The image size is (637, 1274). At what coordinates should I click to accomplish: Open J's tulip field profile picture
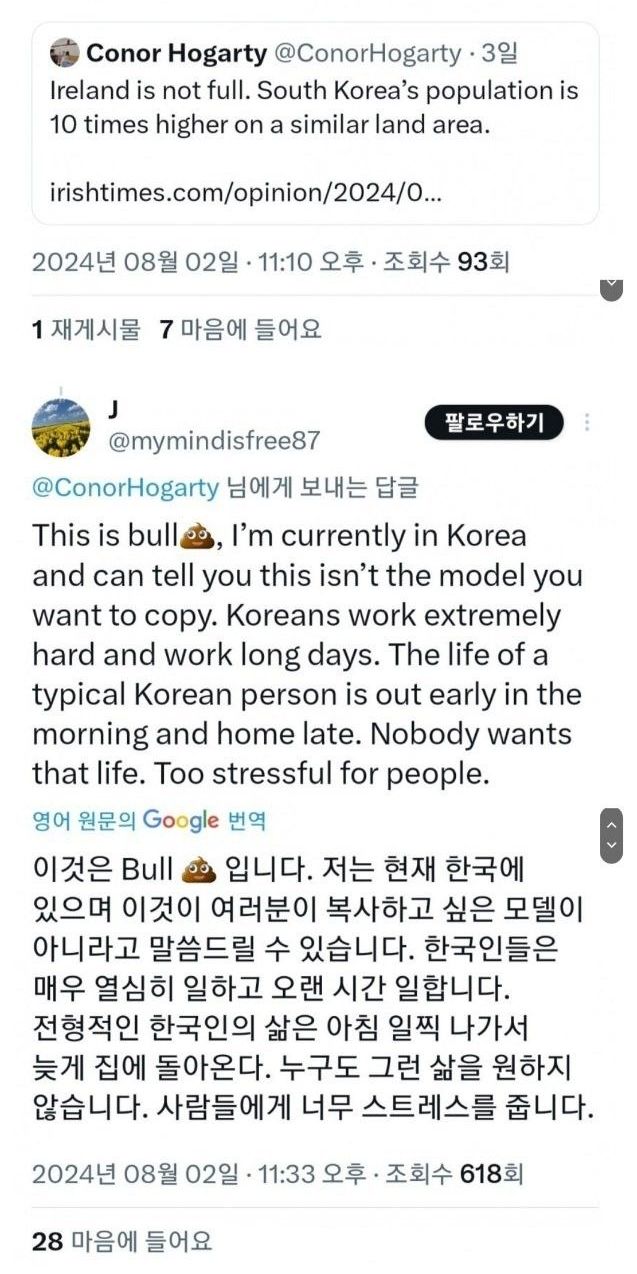tap(61, 425)
